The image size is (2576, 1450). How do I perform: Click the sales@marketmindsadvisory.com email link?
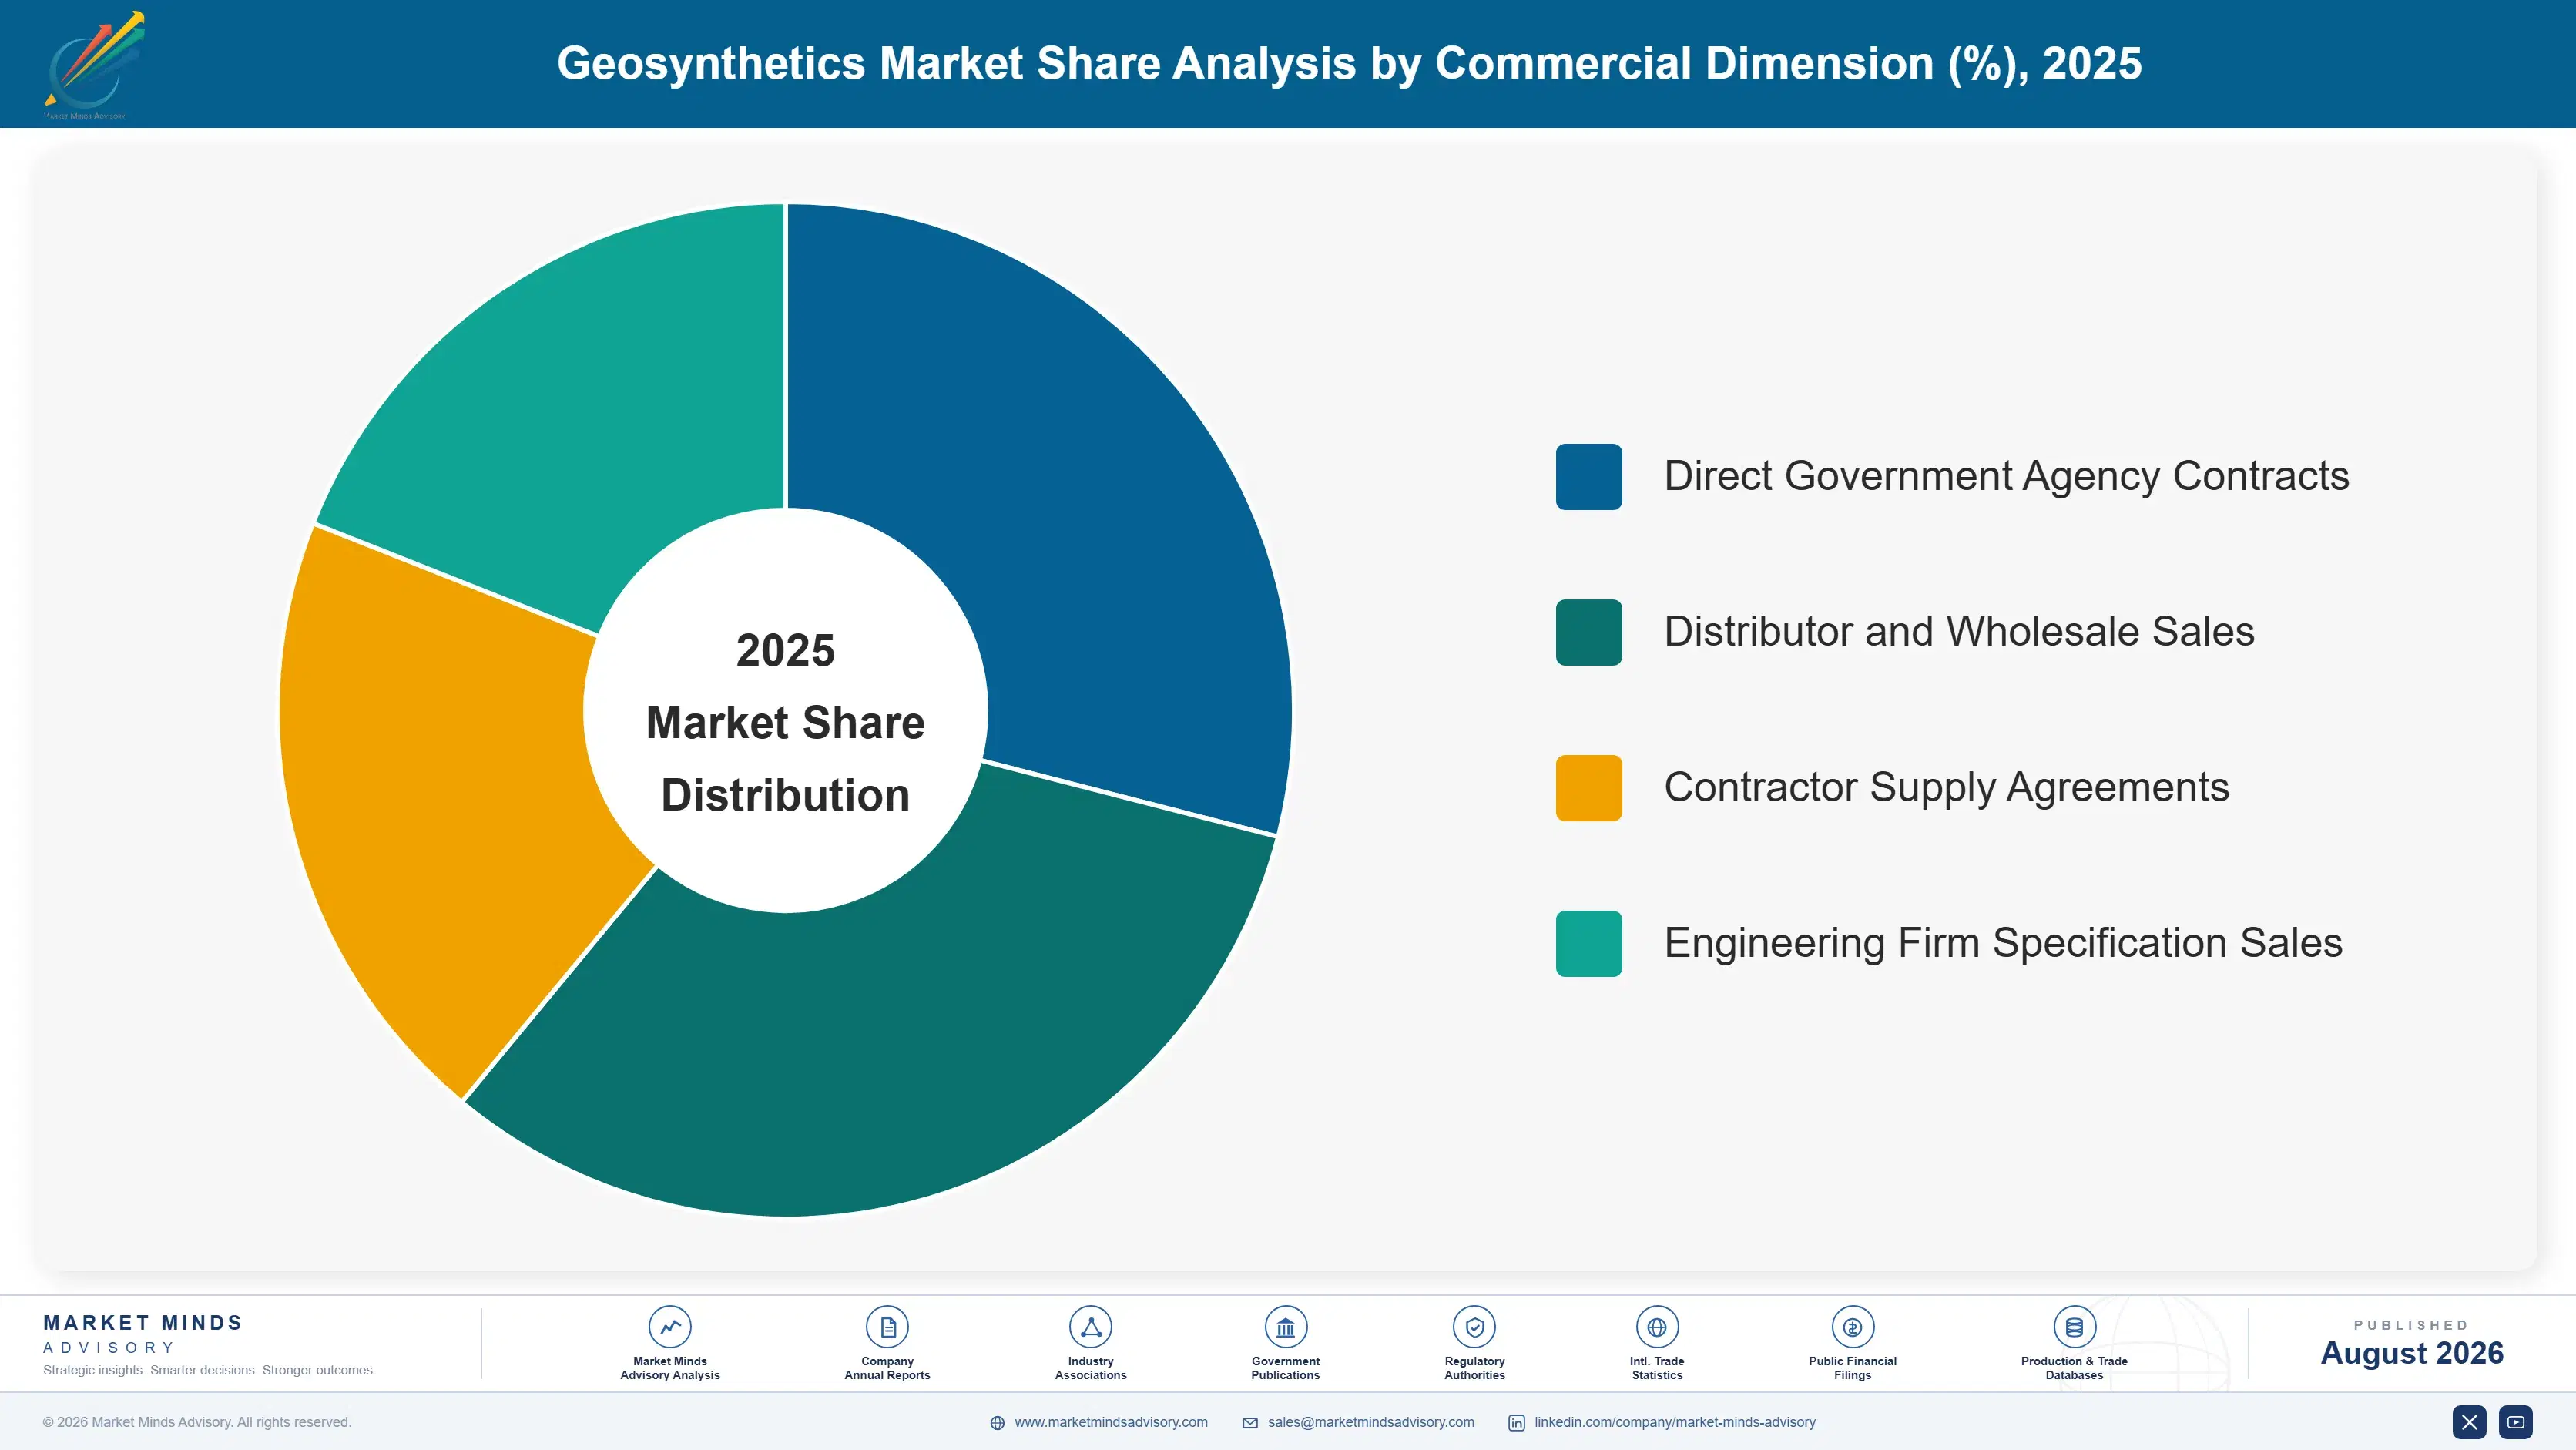[1370, 1422]
